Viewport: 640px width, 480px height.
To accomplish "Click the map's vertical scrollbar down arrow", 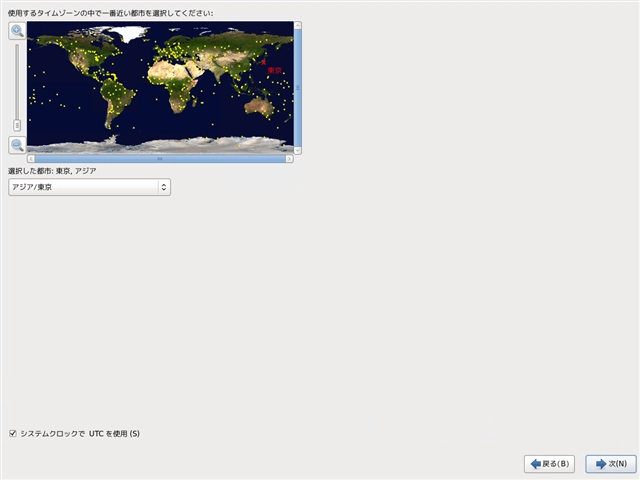I will click(x=298, y=150).
